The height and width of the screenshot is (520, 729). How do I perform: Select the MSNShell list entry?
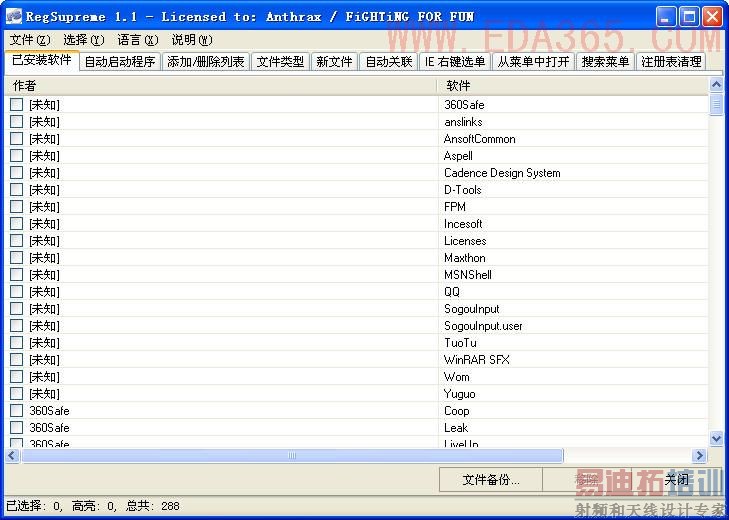click(468, 275)
